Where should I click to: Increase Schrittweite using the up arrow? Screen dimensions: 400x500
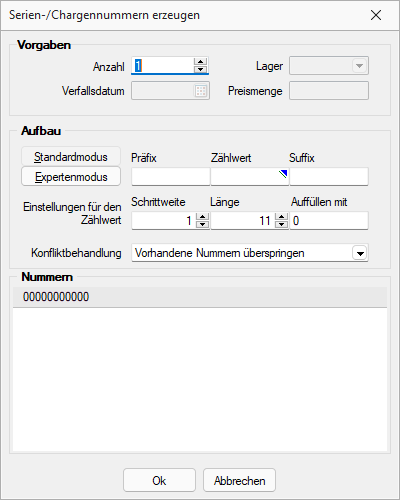pyautogui.click(x=202, y=217)
